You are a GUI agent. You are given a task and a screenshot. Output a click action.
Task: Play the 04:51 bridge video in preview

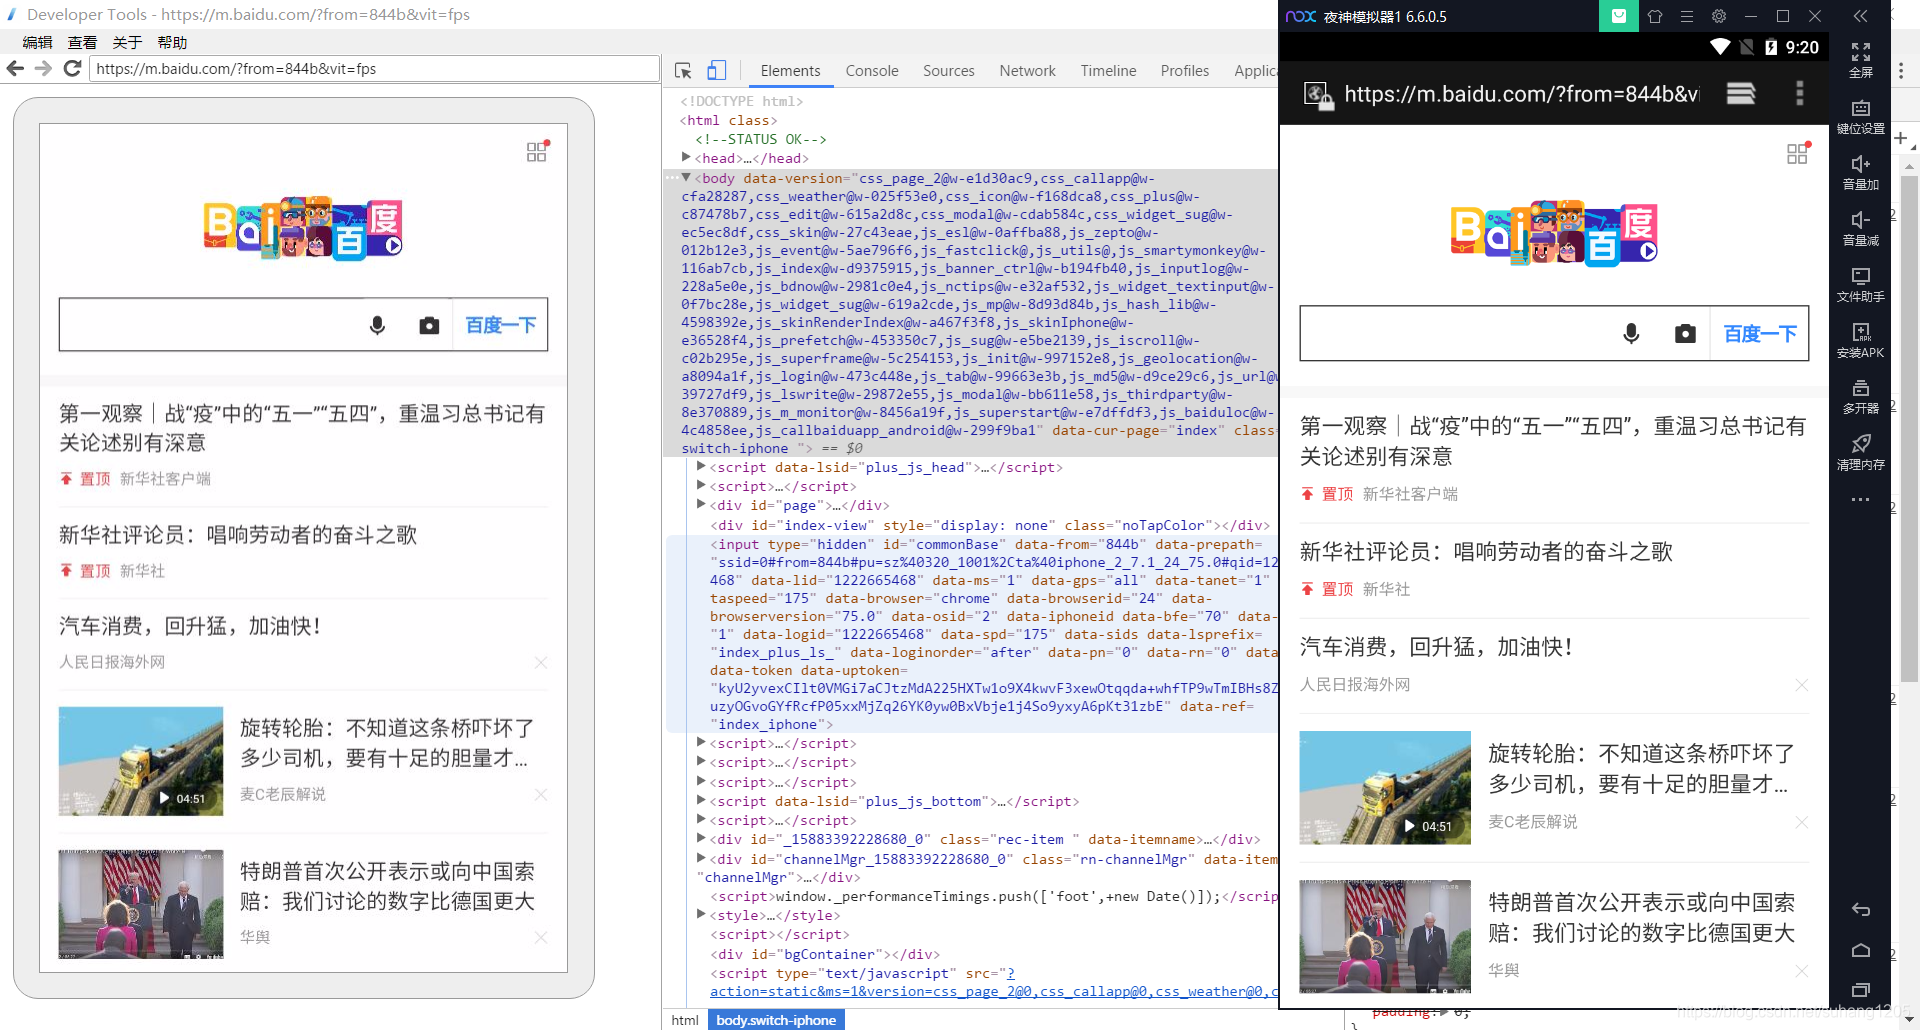tap(141, 761)
